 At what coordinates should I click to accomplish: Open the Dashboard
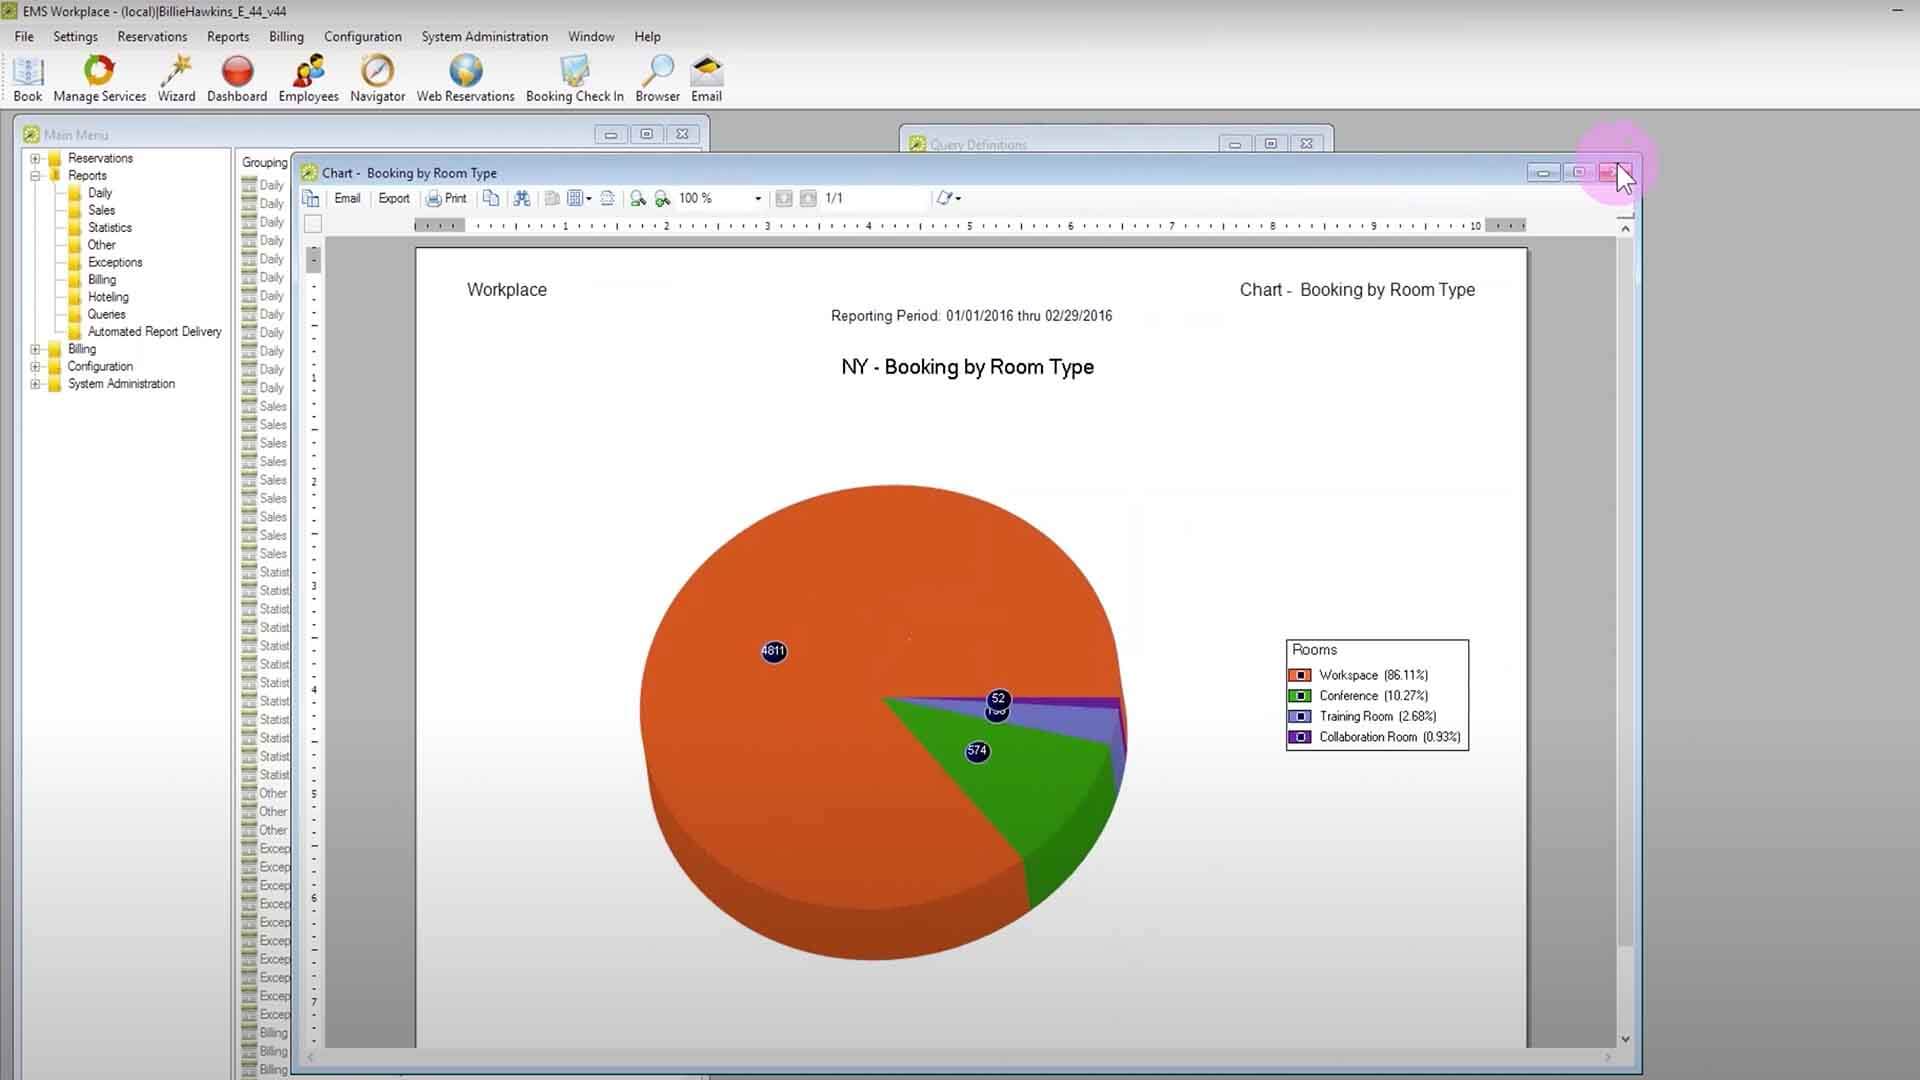pyautogui.click(x=236, y=78)
